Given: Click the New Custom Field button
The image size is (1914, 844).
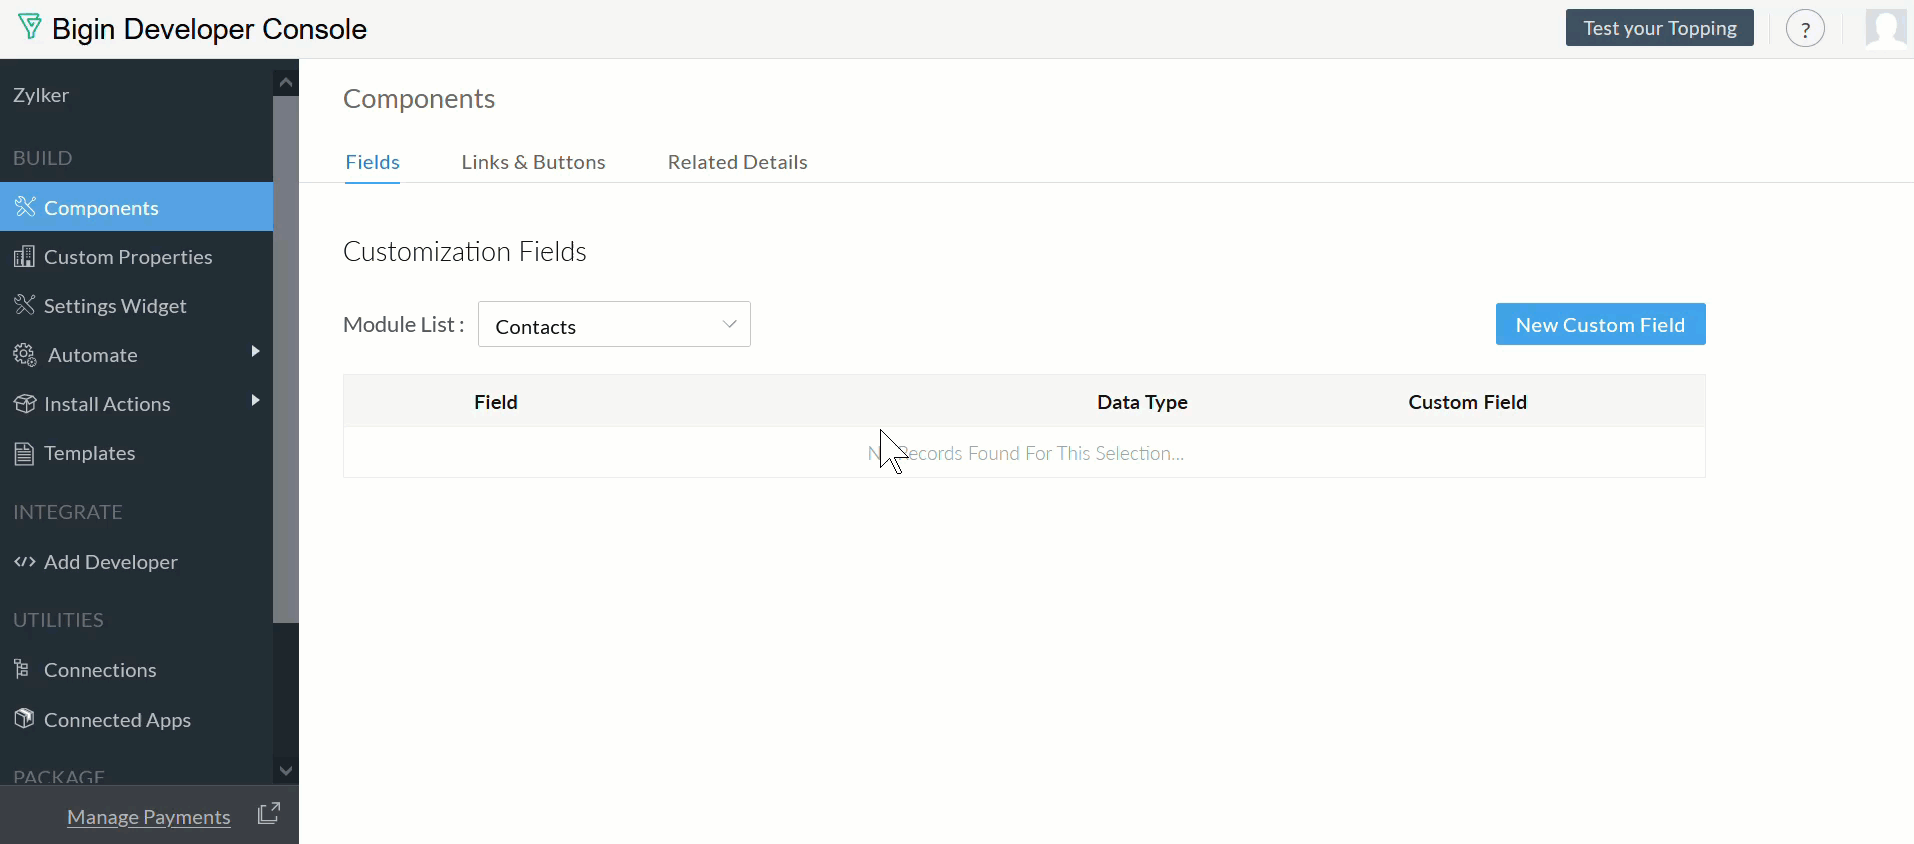Looking at the screenshot, I should 1600,324.
